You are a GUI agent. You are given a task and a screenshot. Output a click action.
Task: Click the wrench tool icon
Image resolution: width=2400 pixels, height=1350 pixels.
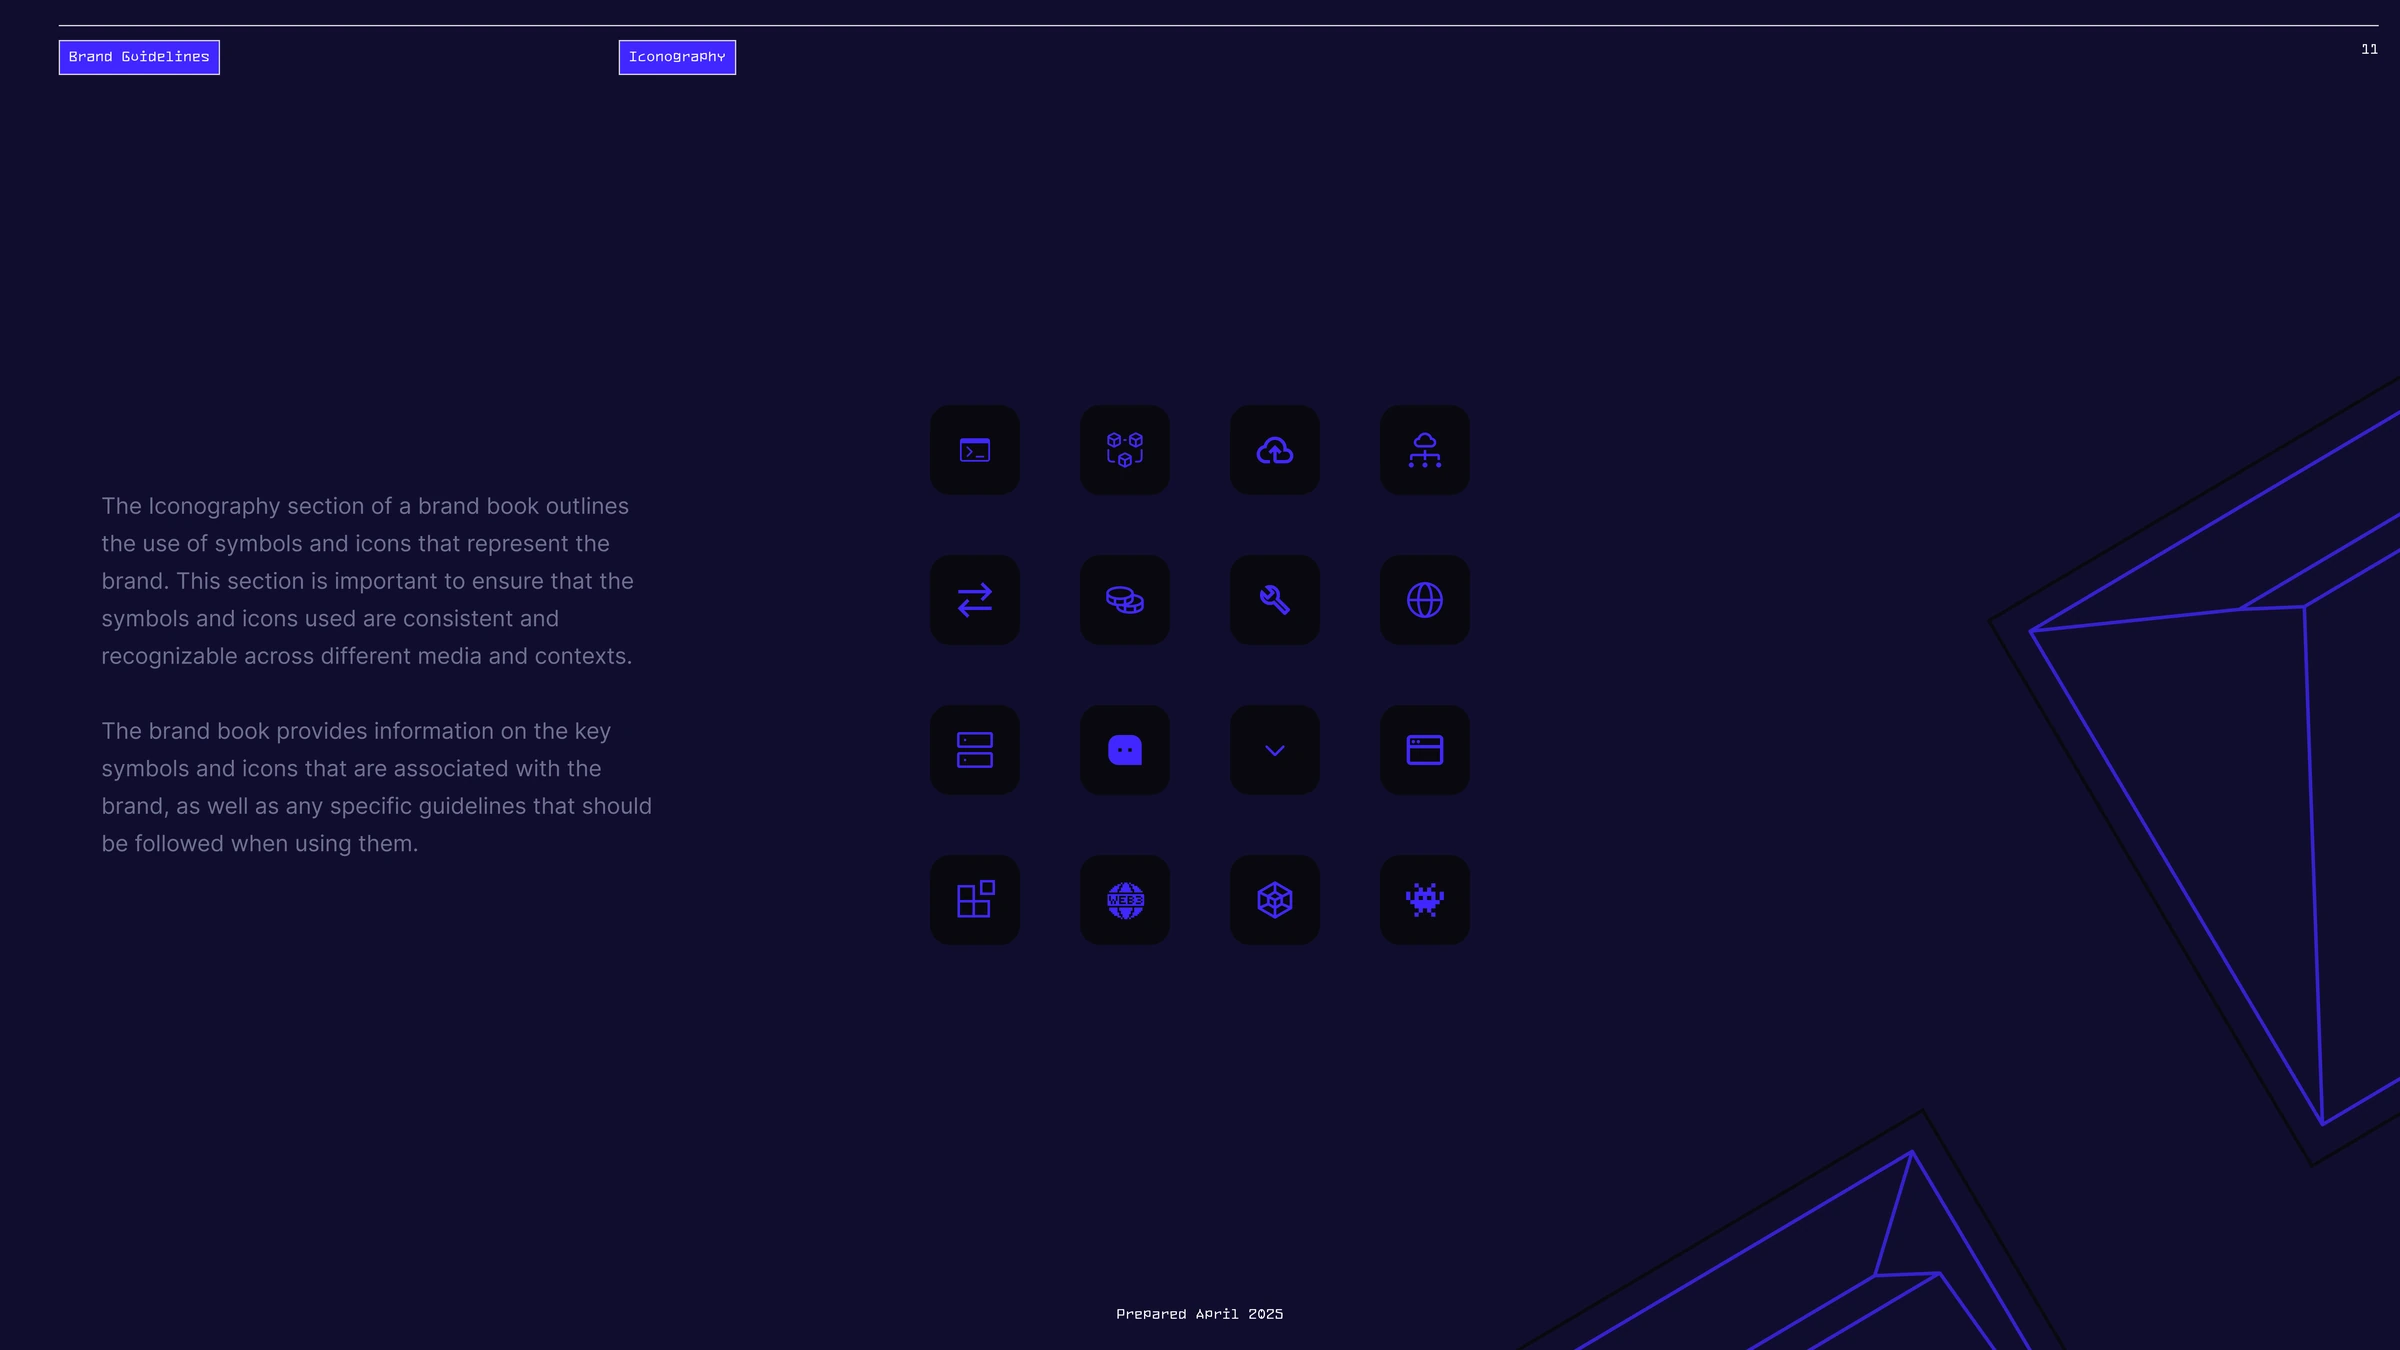pyautogui.click(x=1275, y=600)
